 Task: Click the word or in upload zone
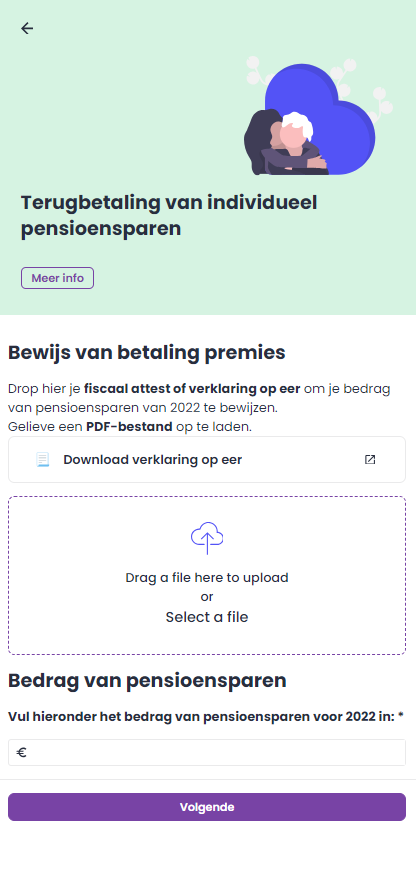click(207, 597)
